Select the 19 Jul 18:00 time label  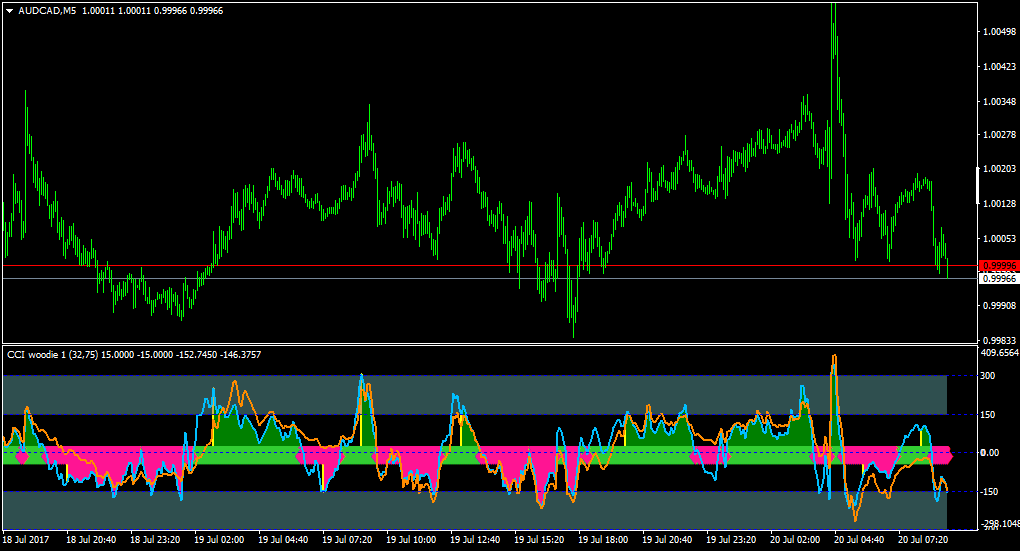point(603,540)
